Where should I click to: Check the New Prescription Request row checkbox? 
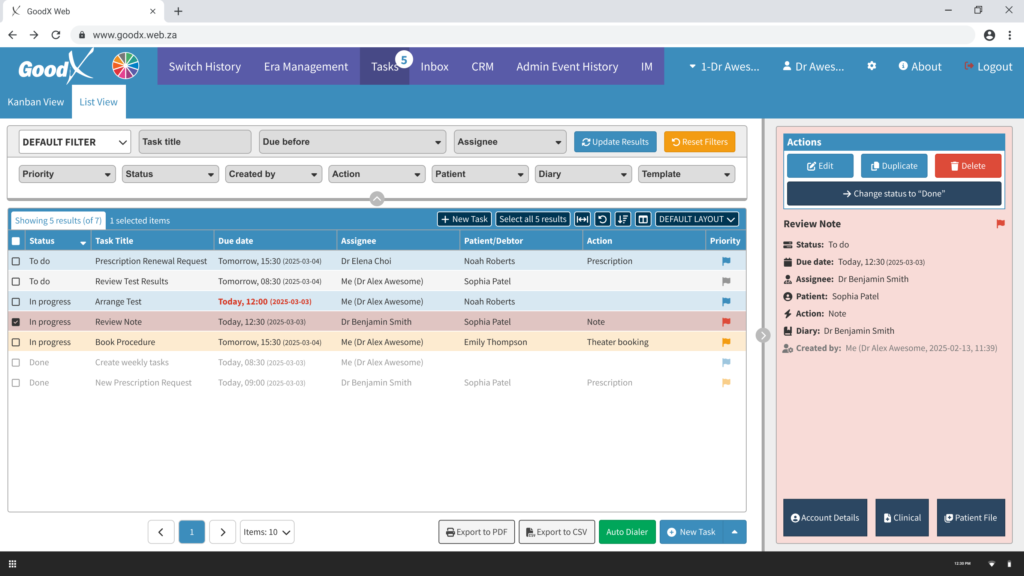tap(16, 383)
